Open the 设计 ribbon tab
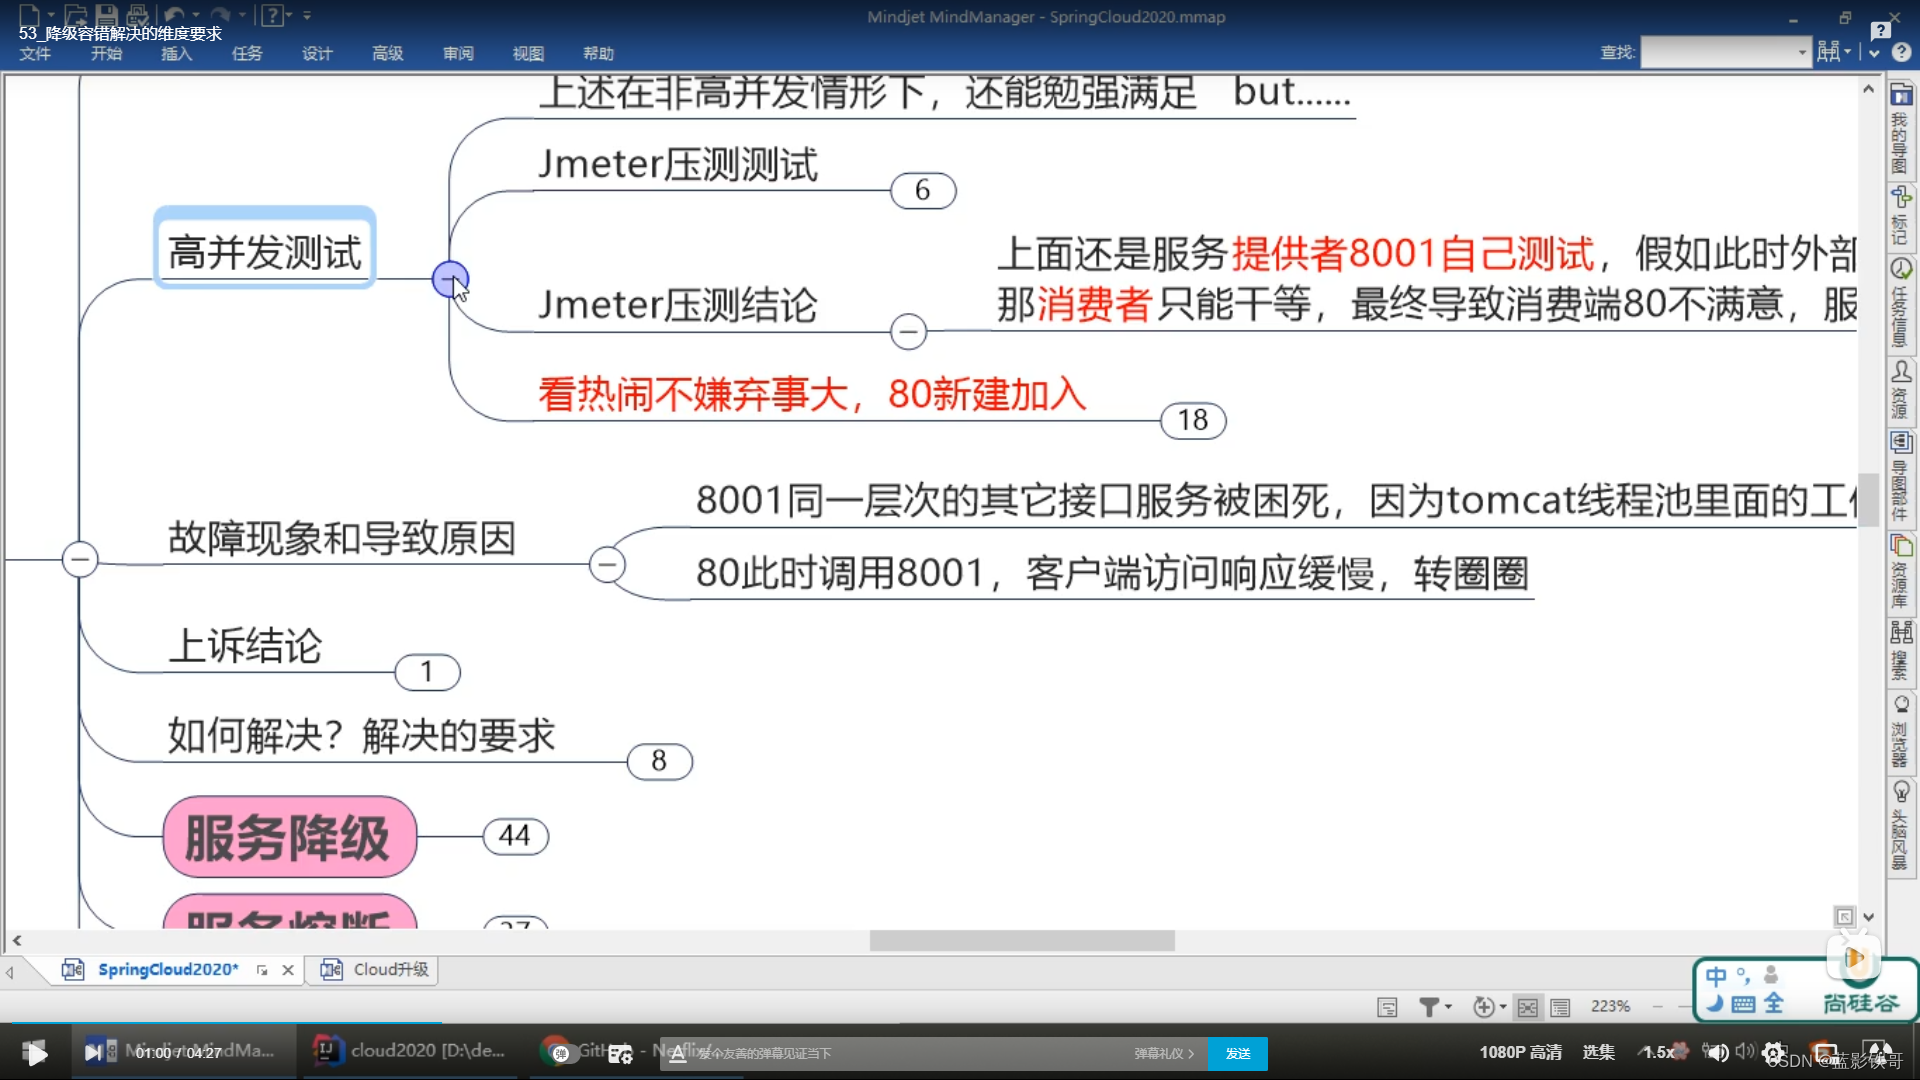Viewport: 1920px width, 1080px height. 317,54
